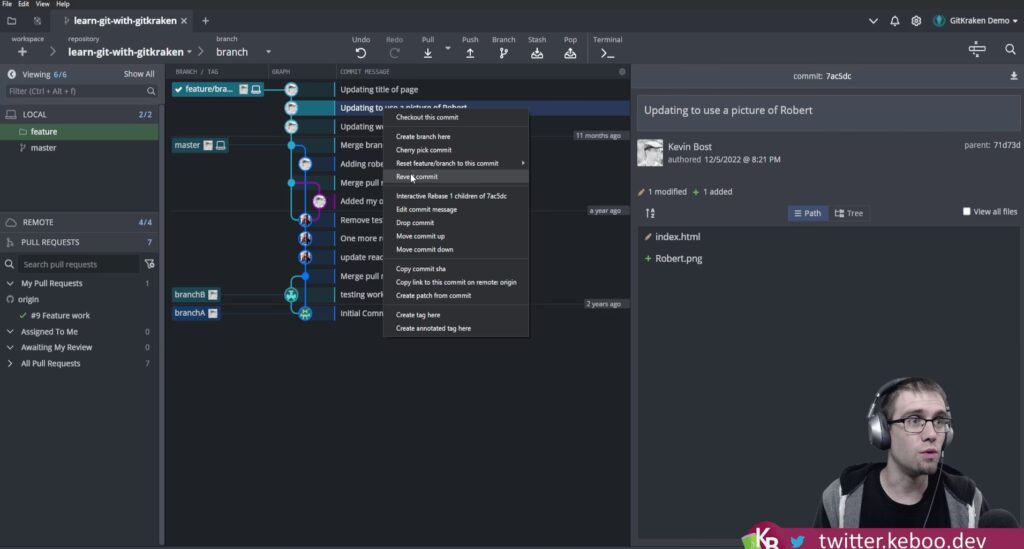The width and height of the screenshot is (1024, 549).
Task: Choose Cherry pick commit menu entry
Action: coord(424,150)
